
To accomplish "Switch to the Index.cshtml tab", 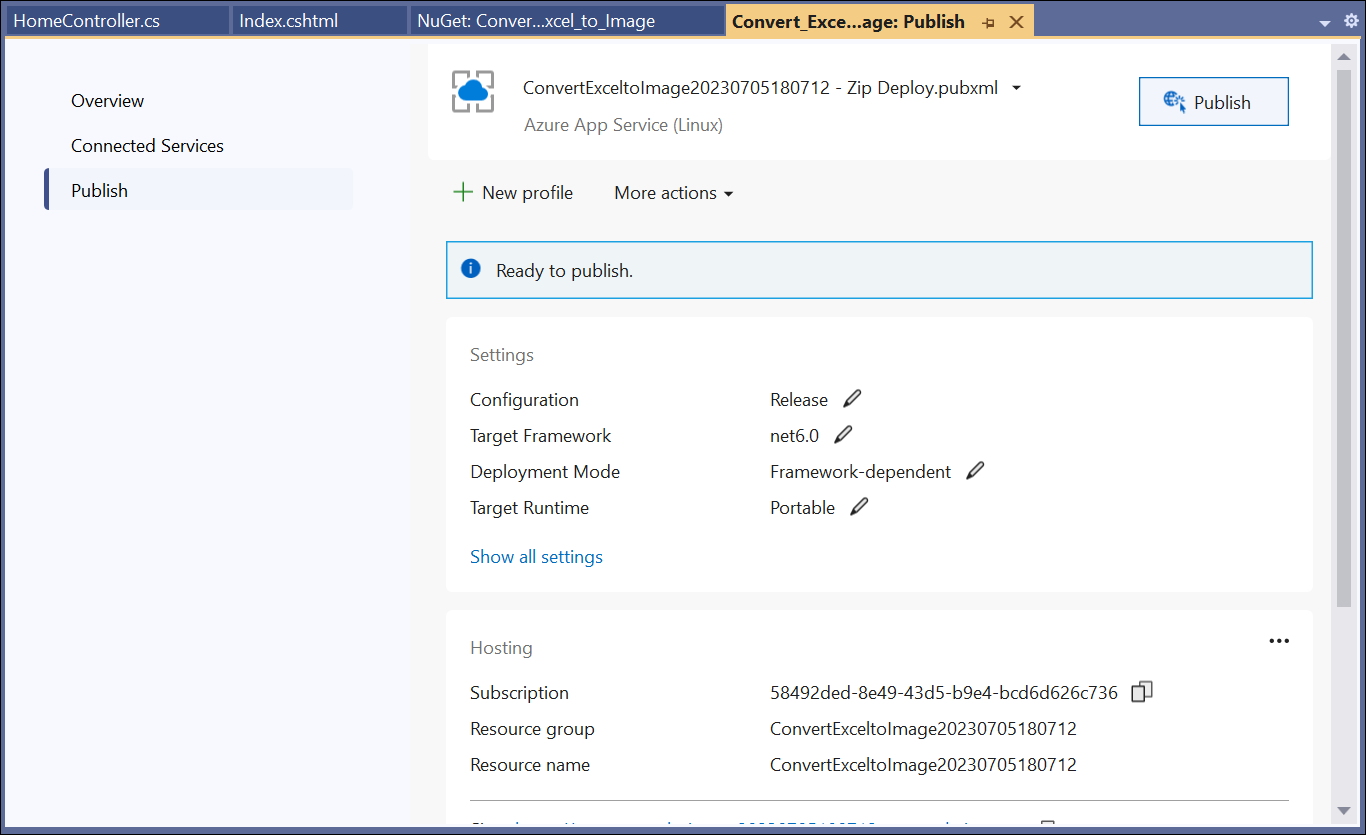I will coord(320,21).
